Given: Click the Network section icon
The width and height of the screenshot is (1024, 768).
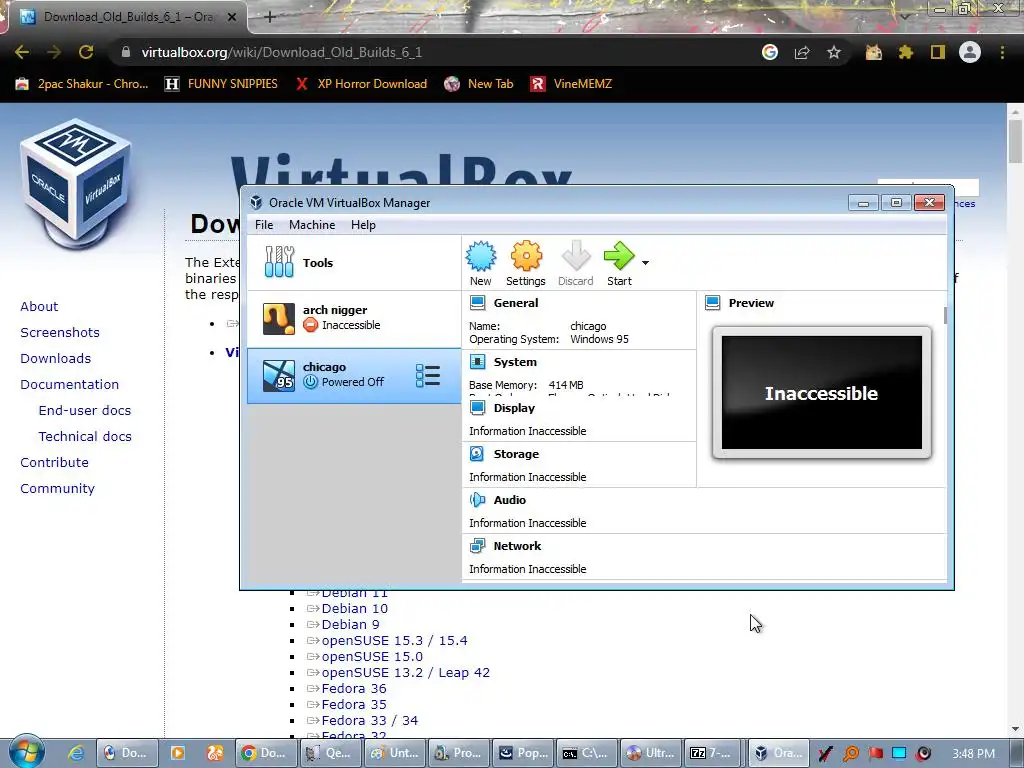Looking at the screenshot, I should click(x=477, y=546).
